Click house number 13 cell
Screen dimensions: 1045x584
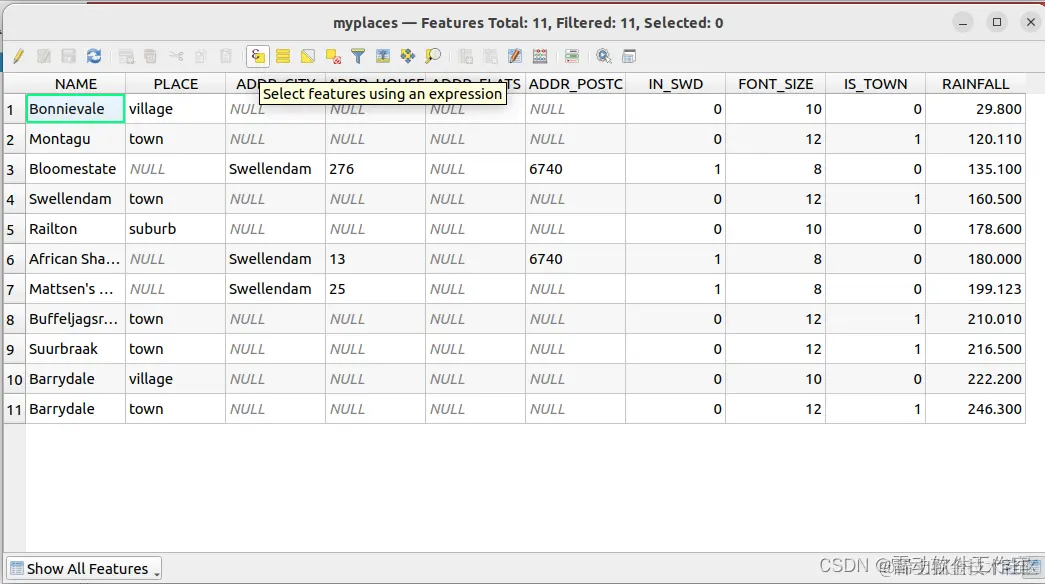pos(375,259)
